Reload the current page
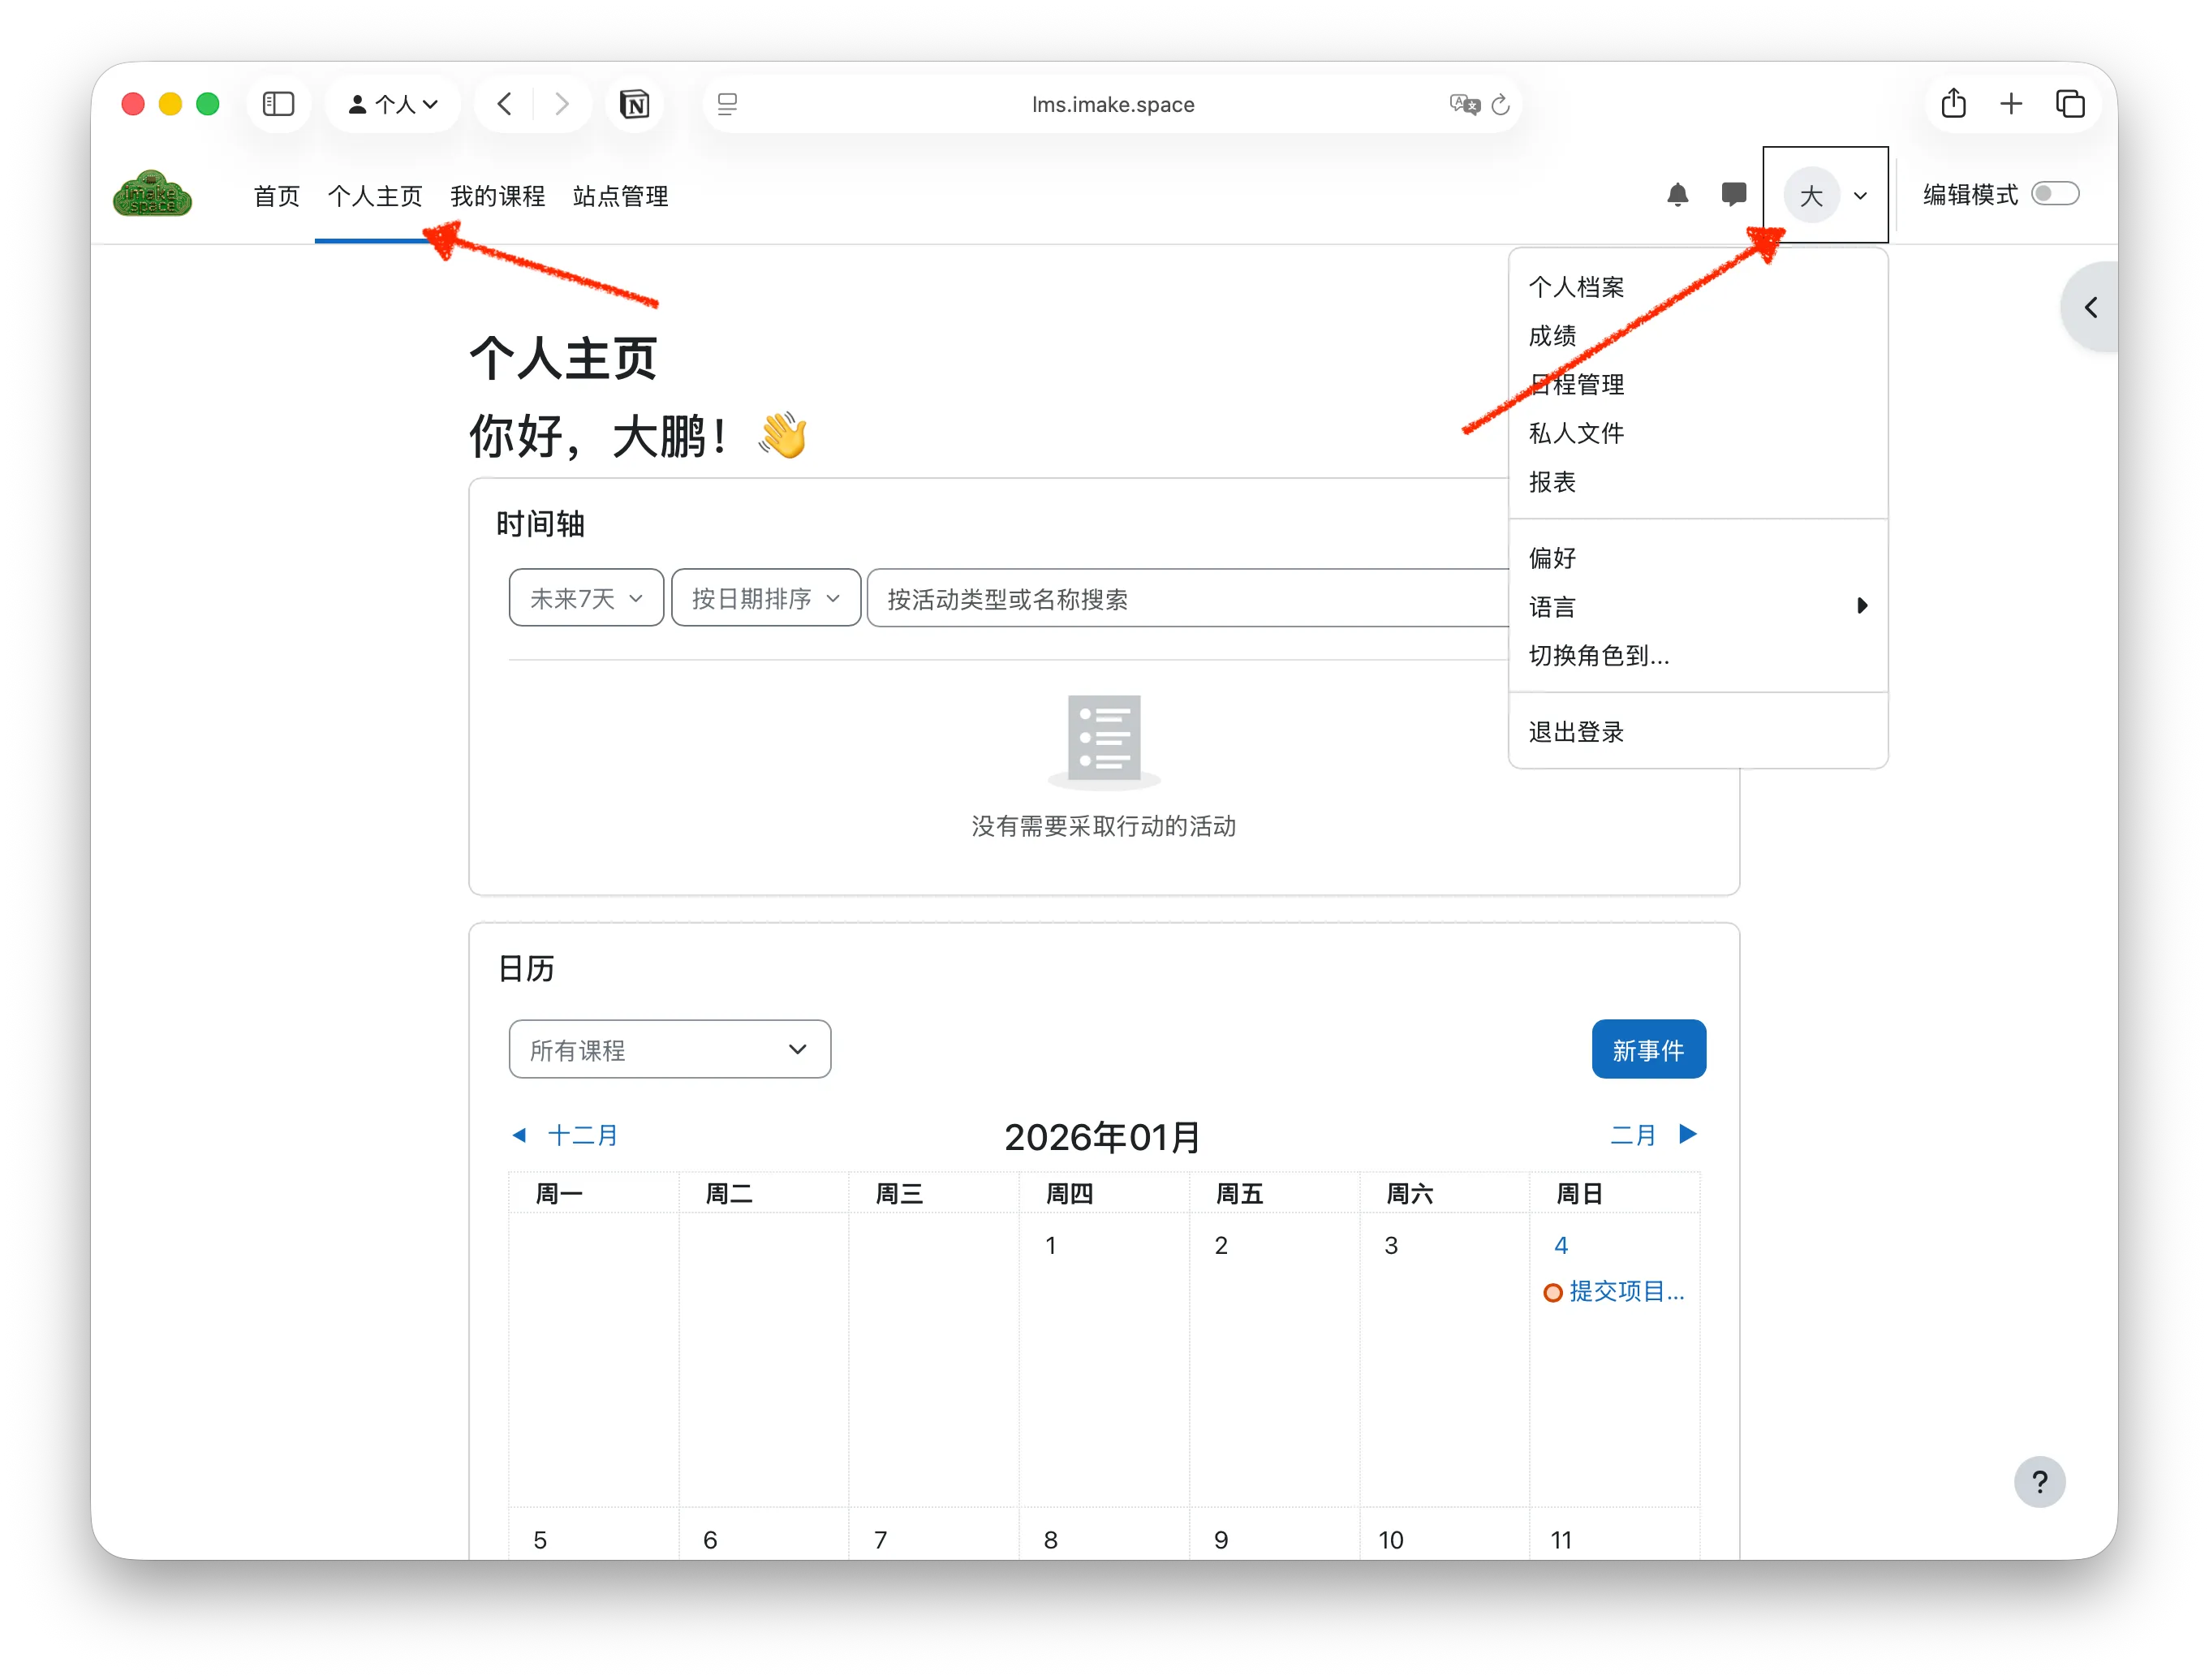 1500,104
